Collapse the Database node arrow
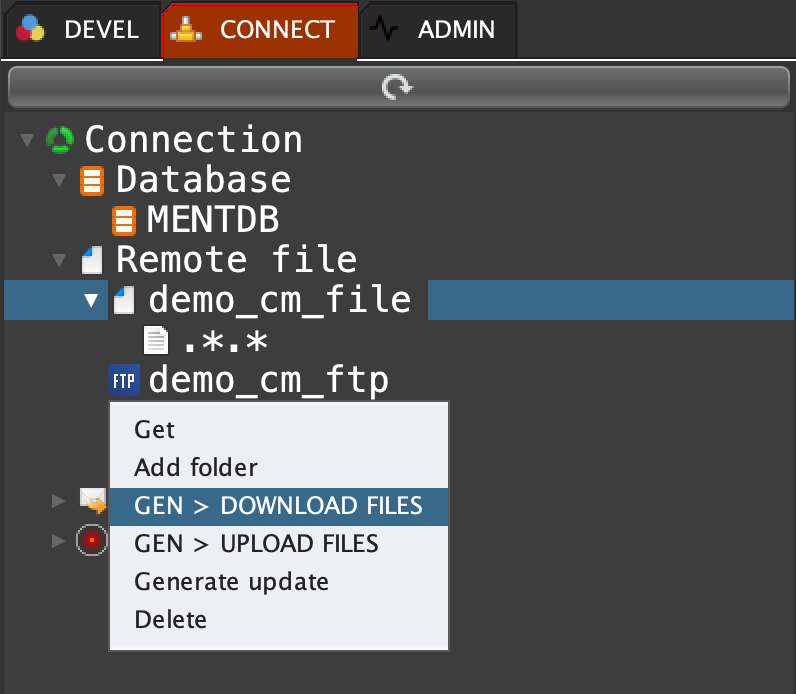 click(59, 181)
